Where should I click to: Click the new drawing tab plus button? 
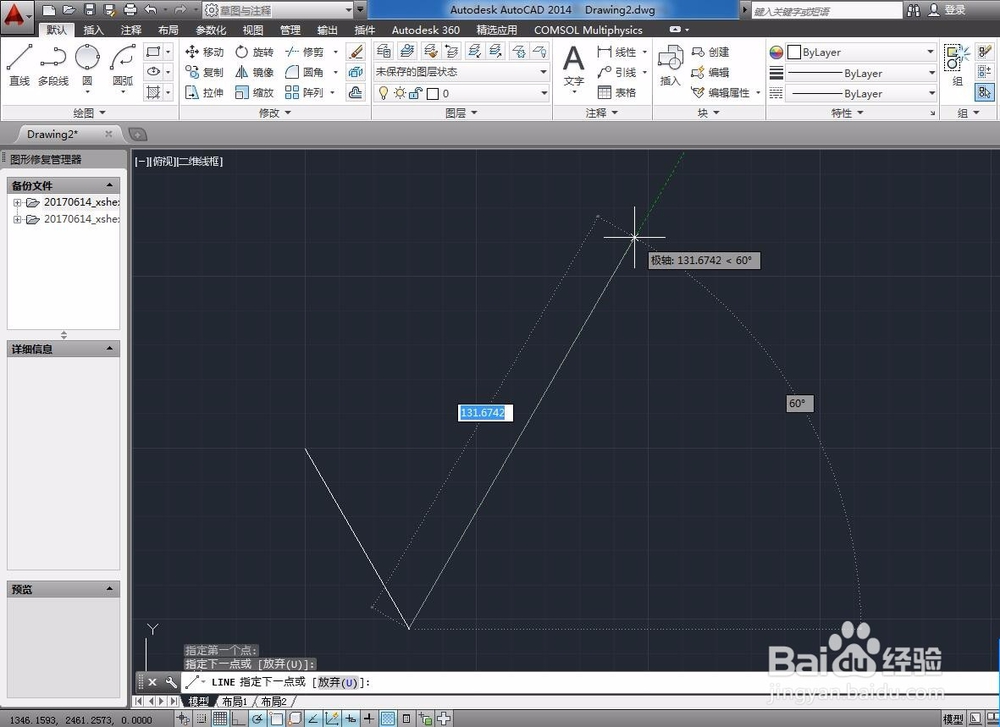pyautogui.click(x=137, y=134)
